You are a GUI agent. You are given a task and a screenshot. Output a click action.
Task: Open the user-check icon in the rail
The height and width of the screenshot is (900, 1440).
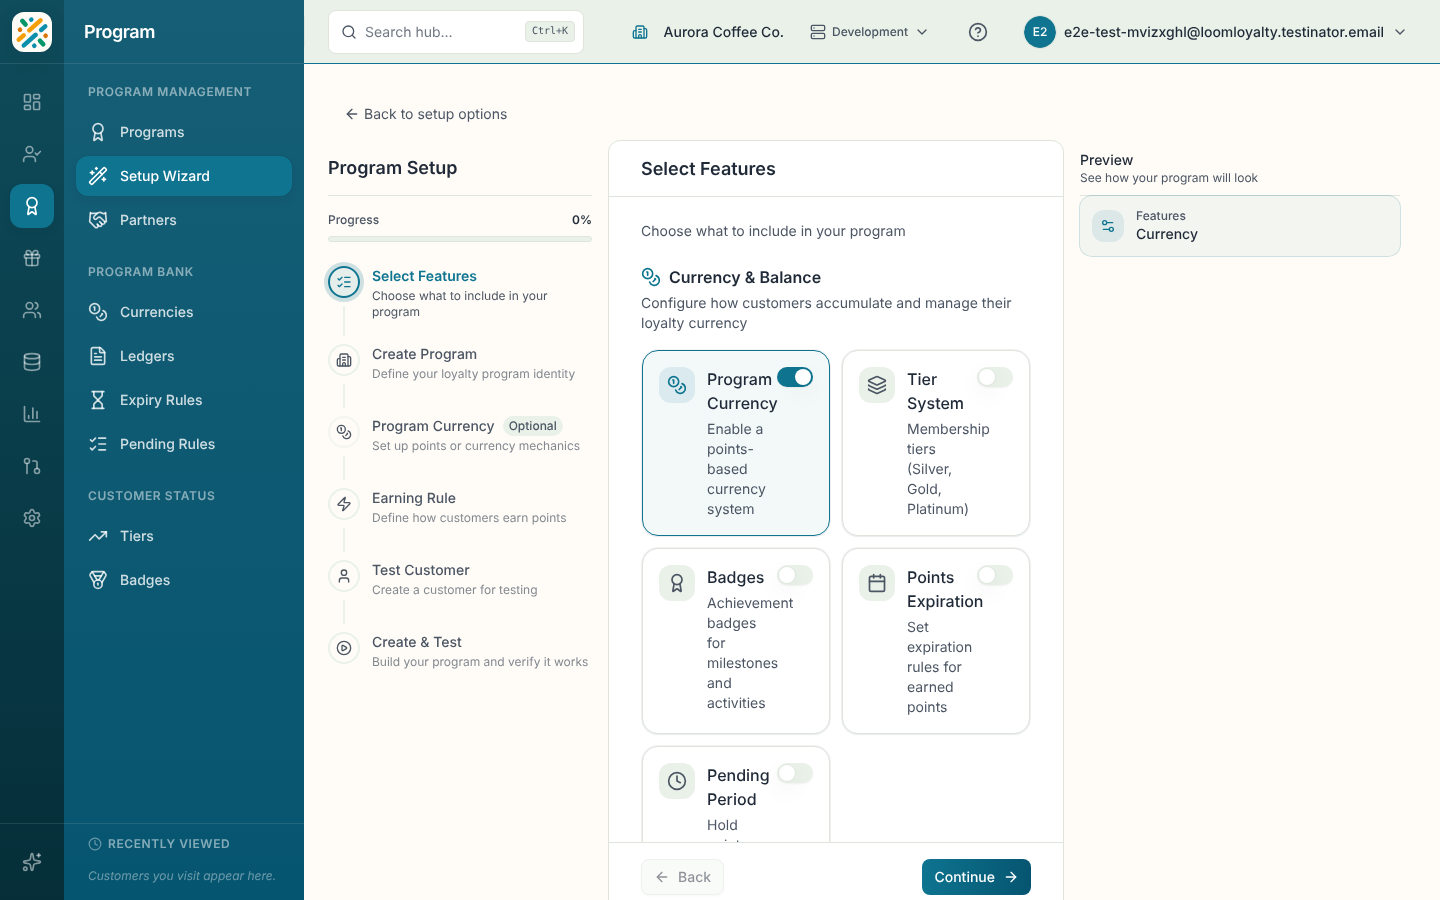[32, 154]
